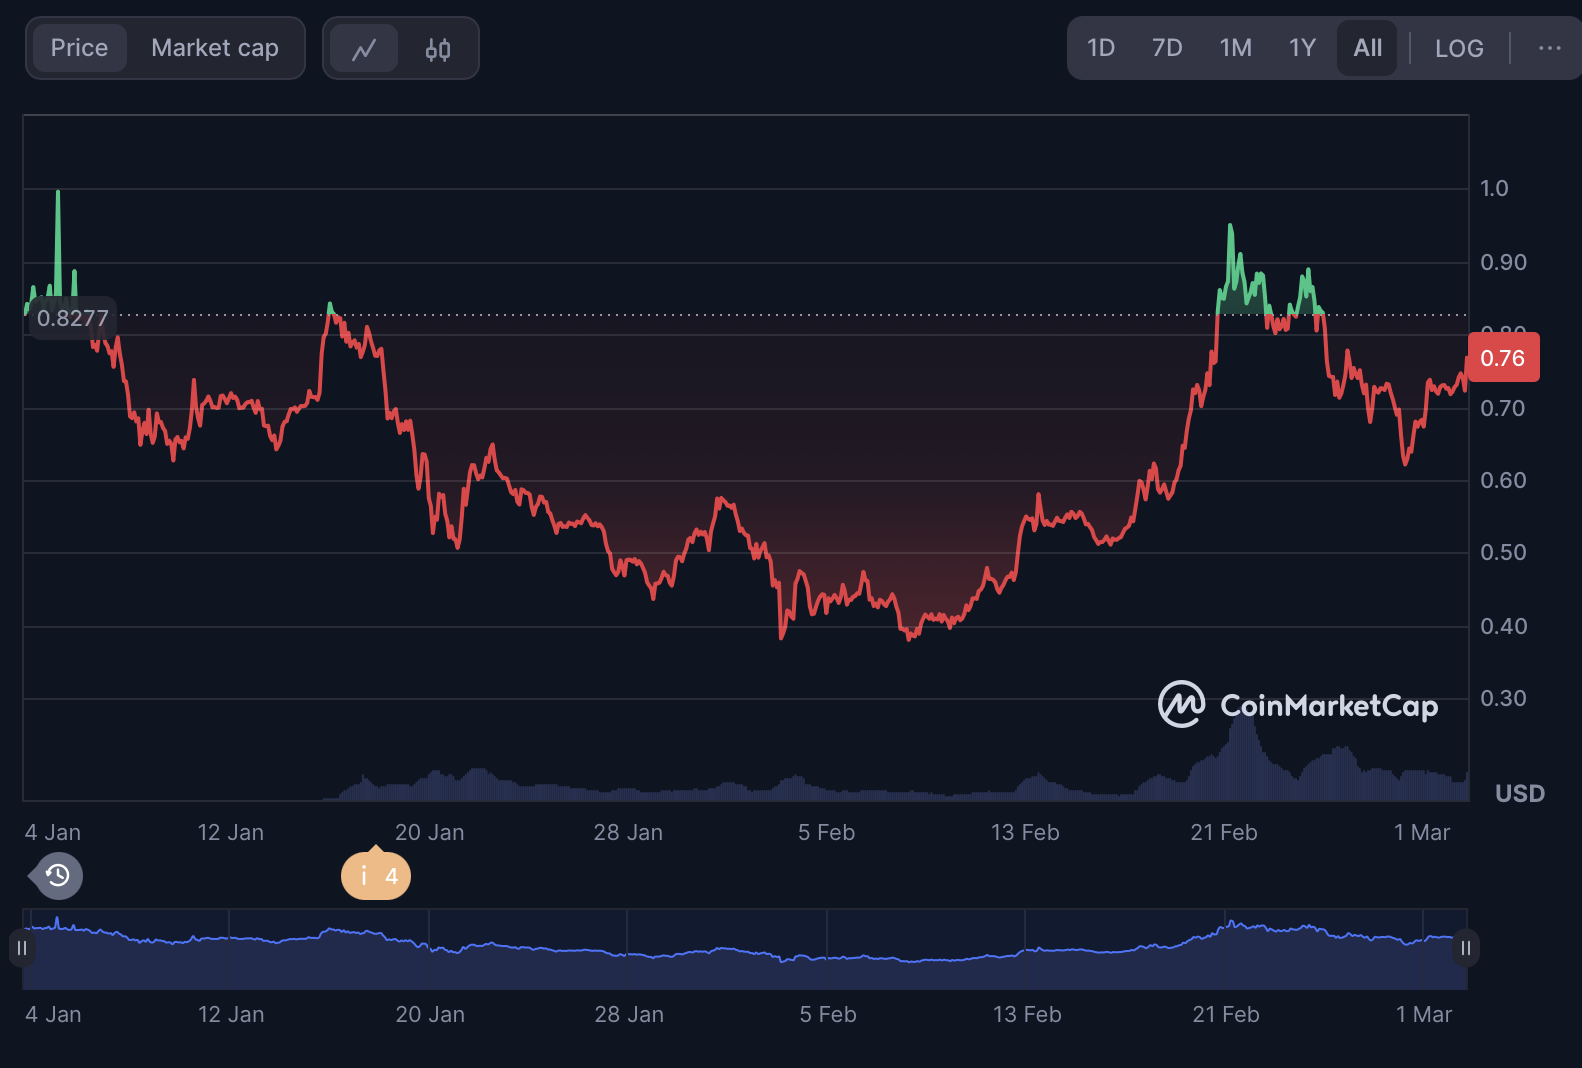Show the 1M time range
1582x1068 pixels.
click(x=1236, y=48)
